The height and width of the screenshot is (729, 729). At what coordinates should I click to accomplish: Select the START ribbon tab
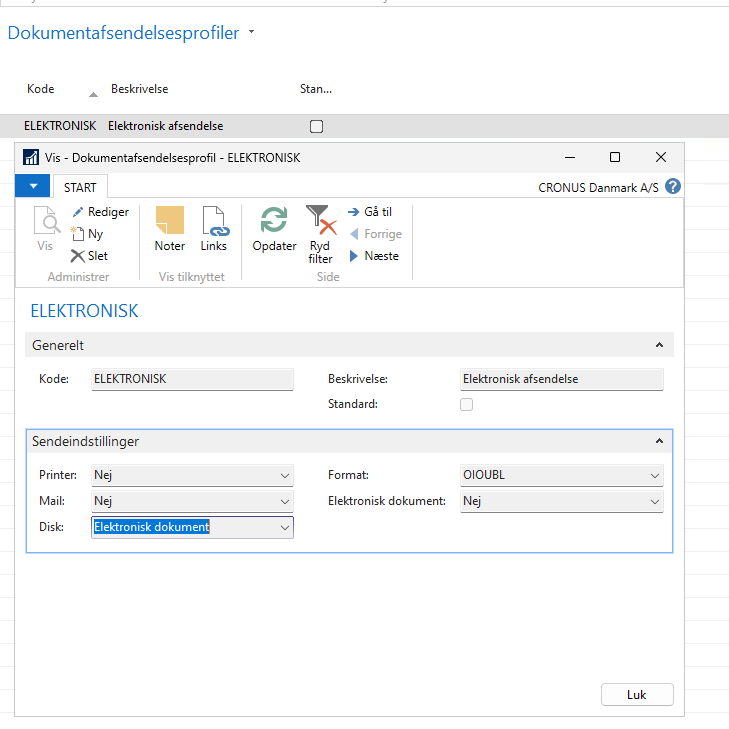(x=81, y=187)
